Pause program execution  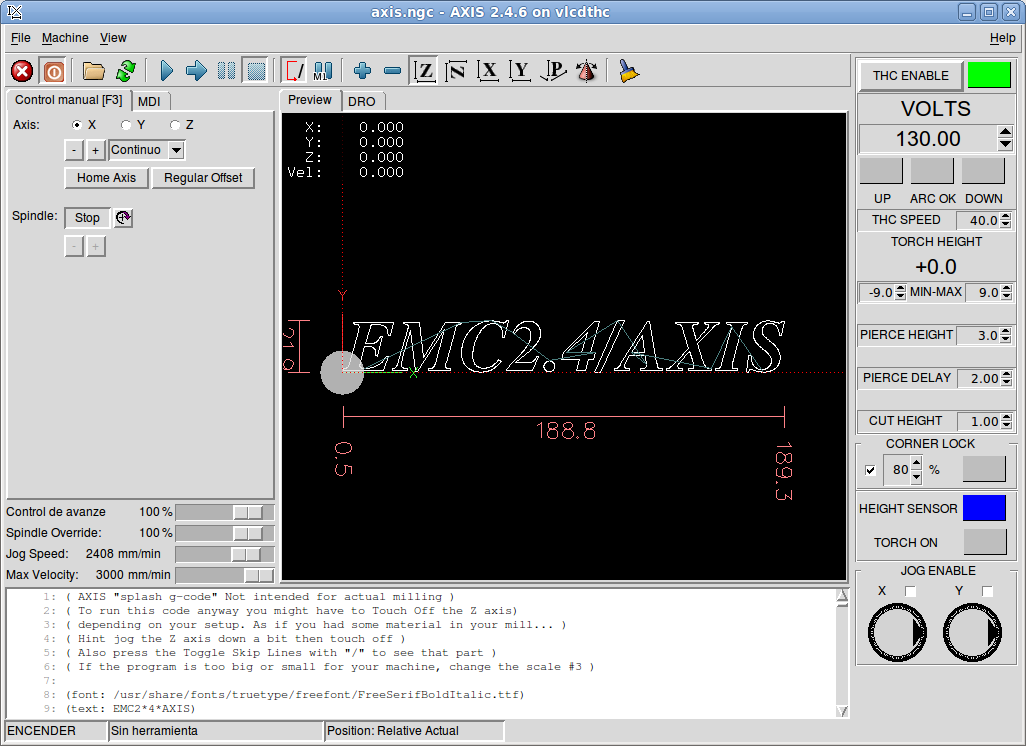[226, 71]
